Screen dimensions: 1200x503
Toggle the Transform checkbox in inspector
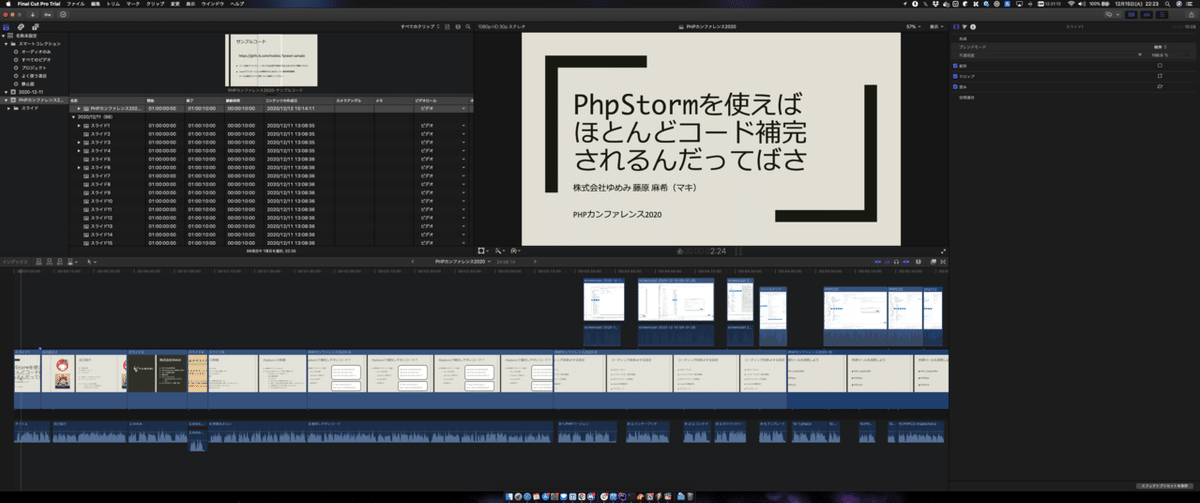[955, 66]
